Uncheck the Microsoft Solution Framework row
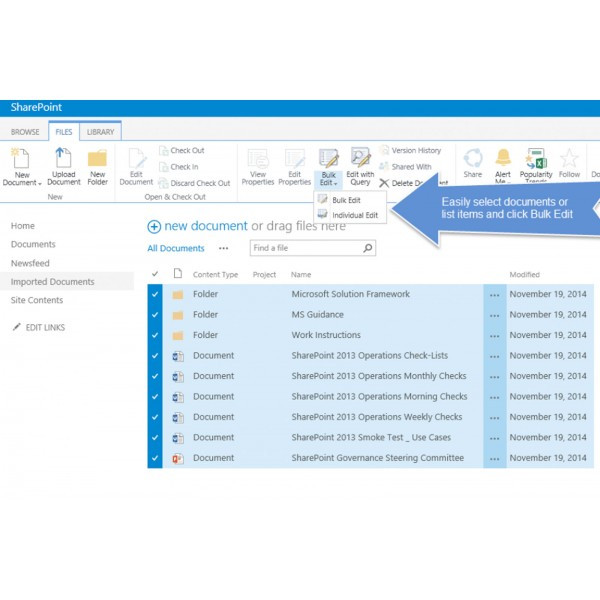Screen dimensions: 600x600 point(155,294)
